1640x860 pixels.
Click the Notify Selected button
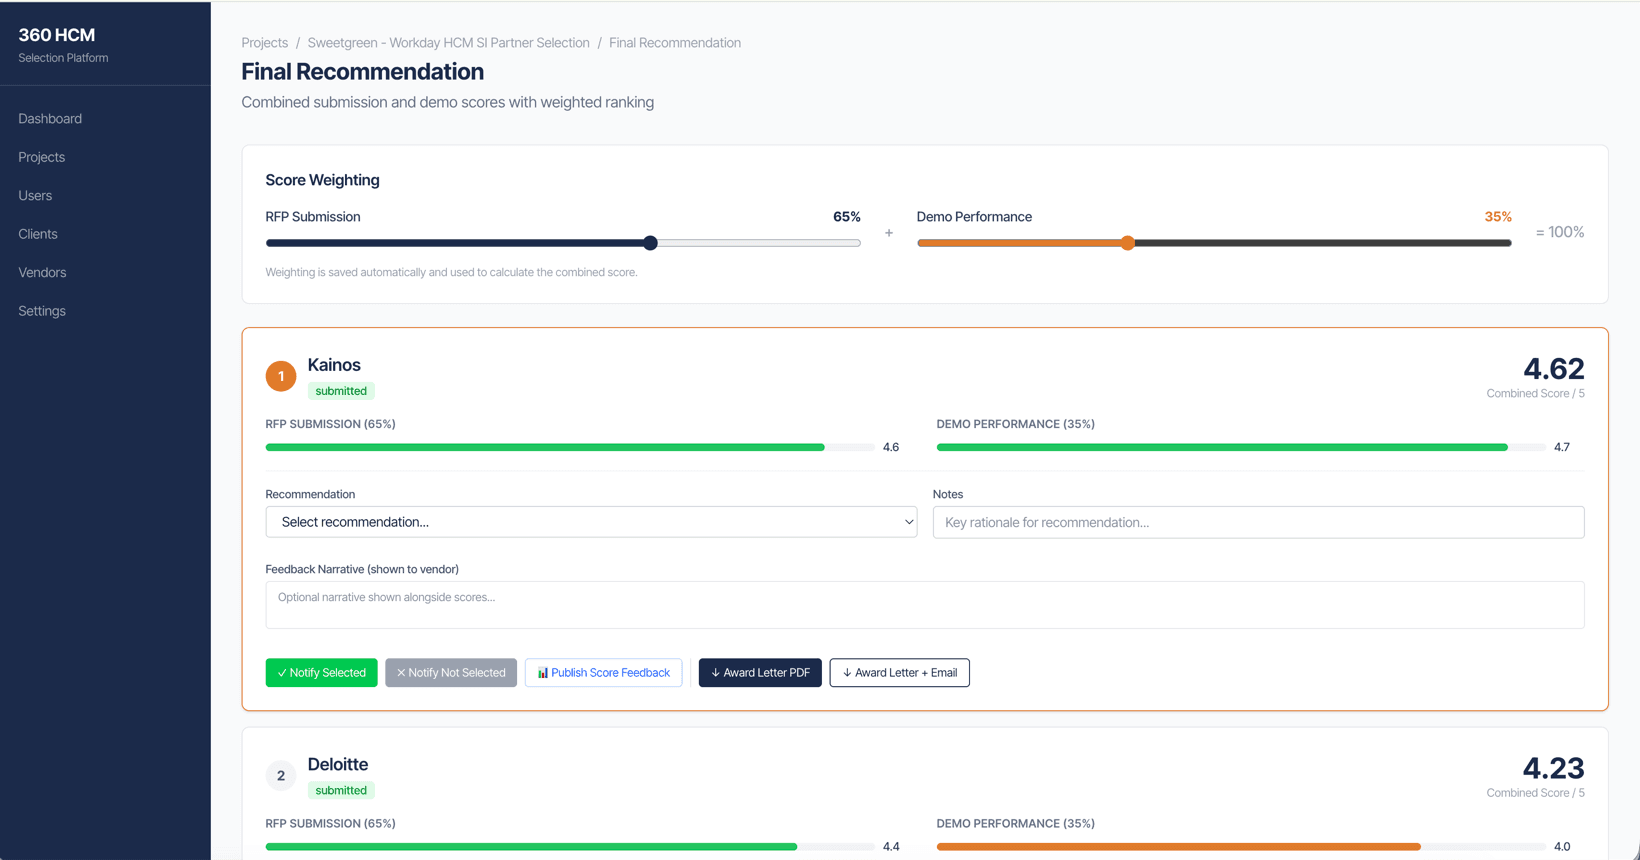click(x=321, y=673)
